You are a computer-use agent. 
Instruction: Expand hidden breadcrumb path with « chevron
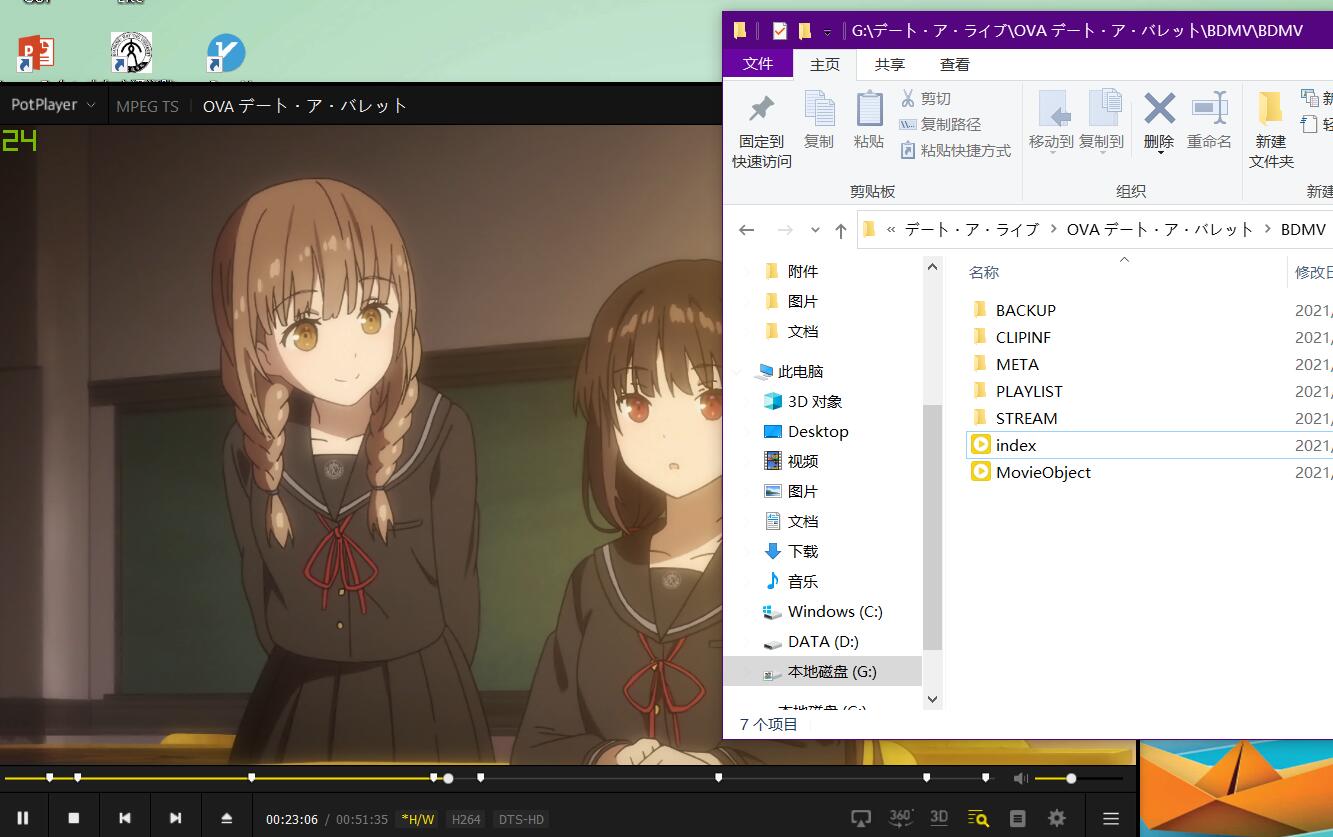pyautogui.click(x=892, y=230)
